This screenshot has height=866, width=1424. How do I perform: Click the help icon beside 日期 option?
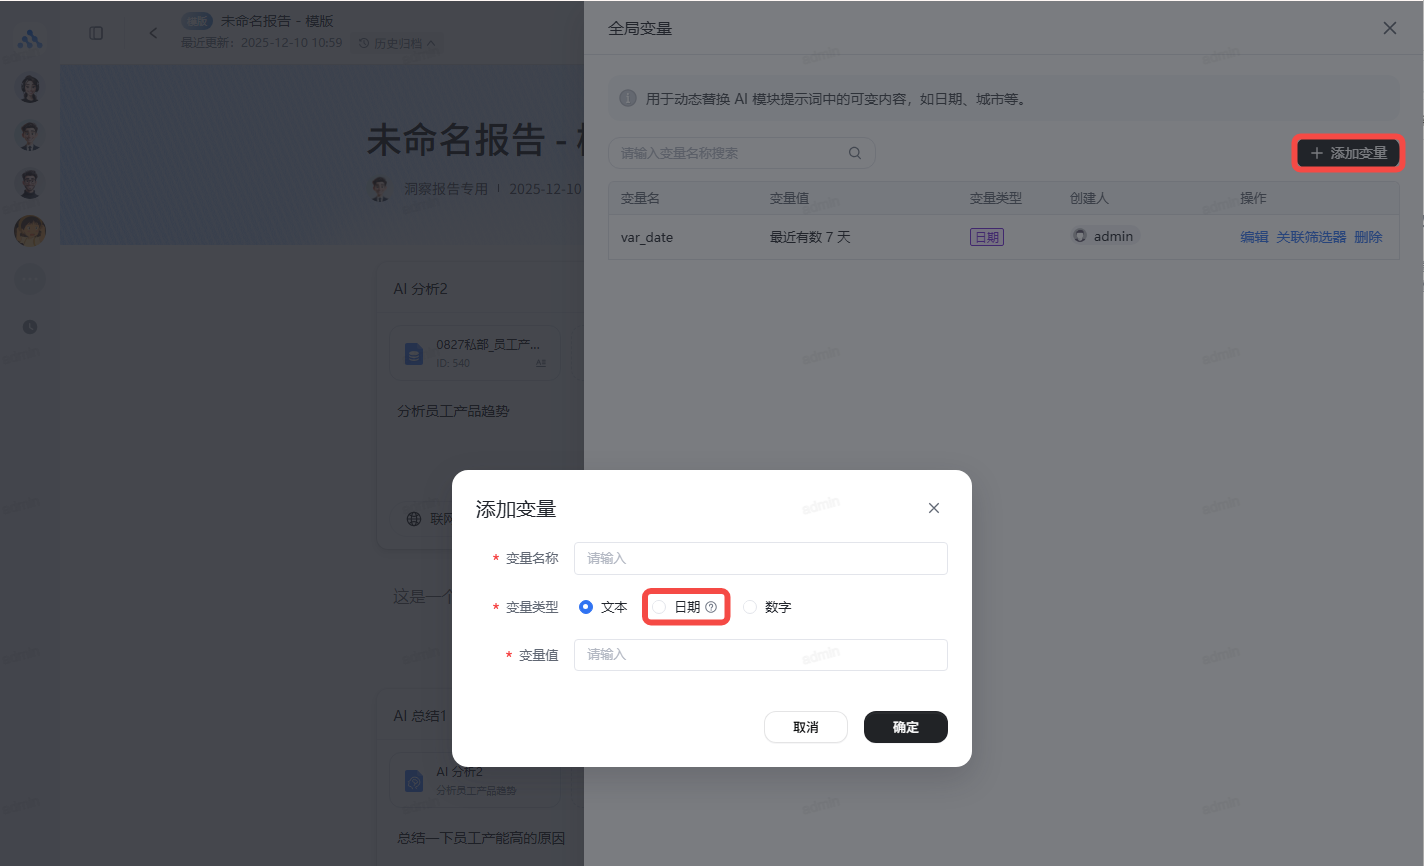pyautogui.click(x=711, y=607)
